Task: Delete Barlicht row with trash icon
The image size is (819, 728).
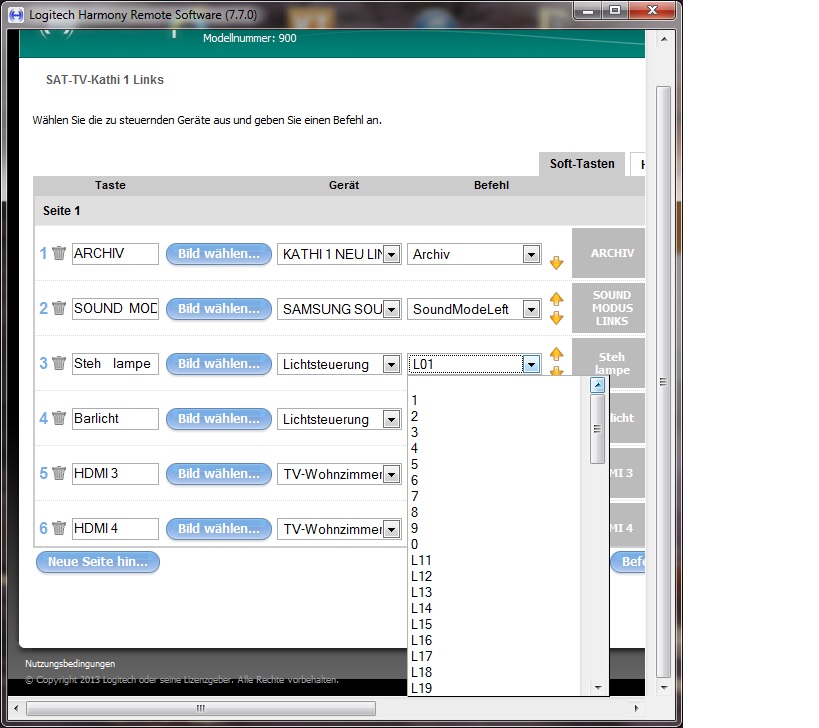Action: click(59, 419)
